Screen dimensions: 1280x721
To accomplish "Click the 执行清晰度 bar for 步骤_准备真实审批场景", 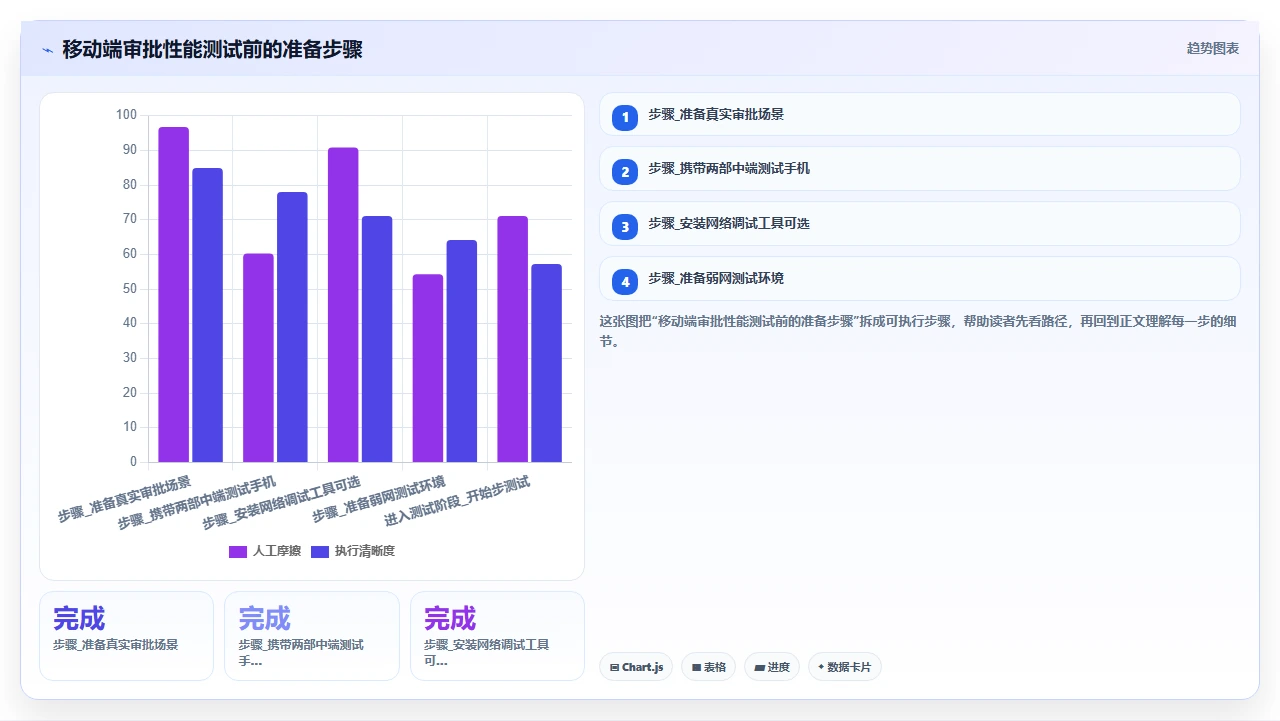I will click(x=207, y=315).
